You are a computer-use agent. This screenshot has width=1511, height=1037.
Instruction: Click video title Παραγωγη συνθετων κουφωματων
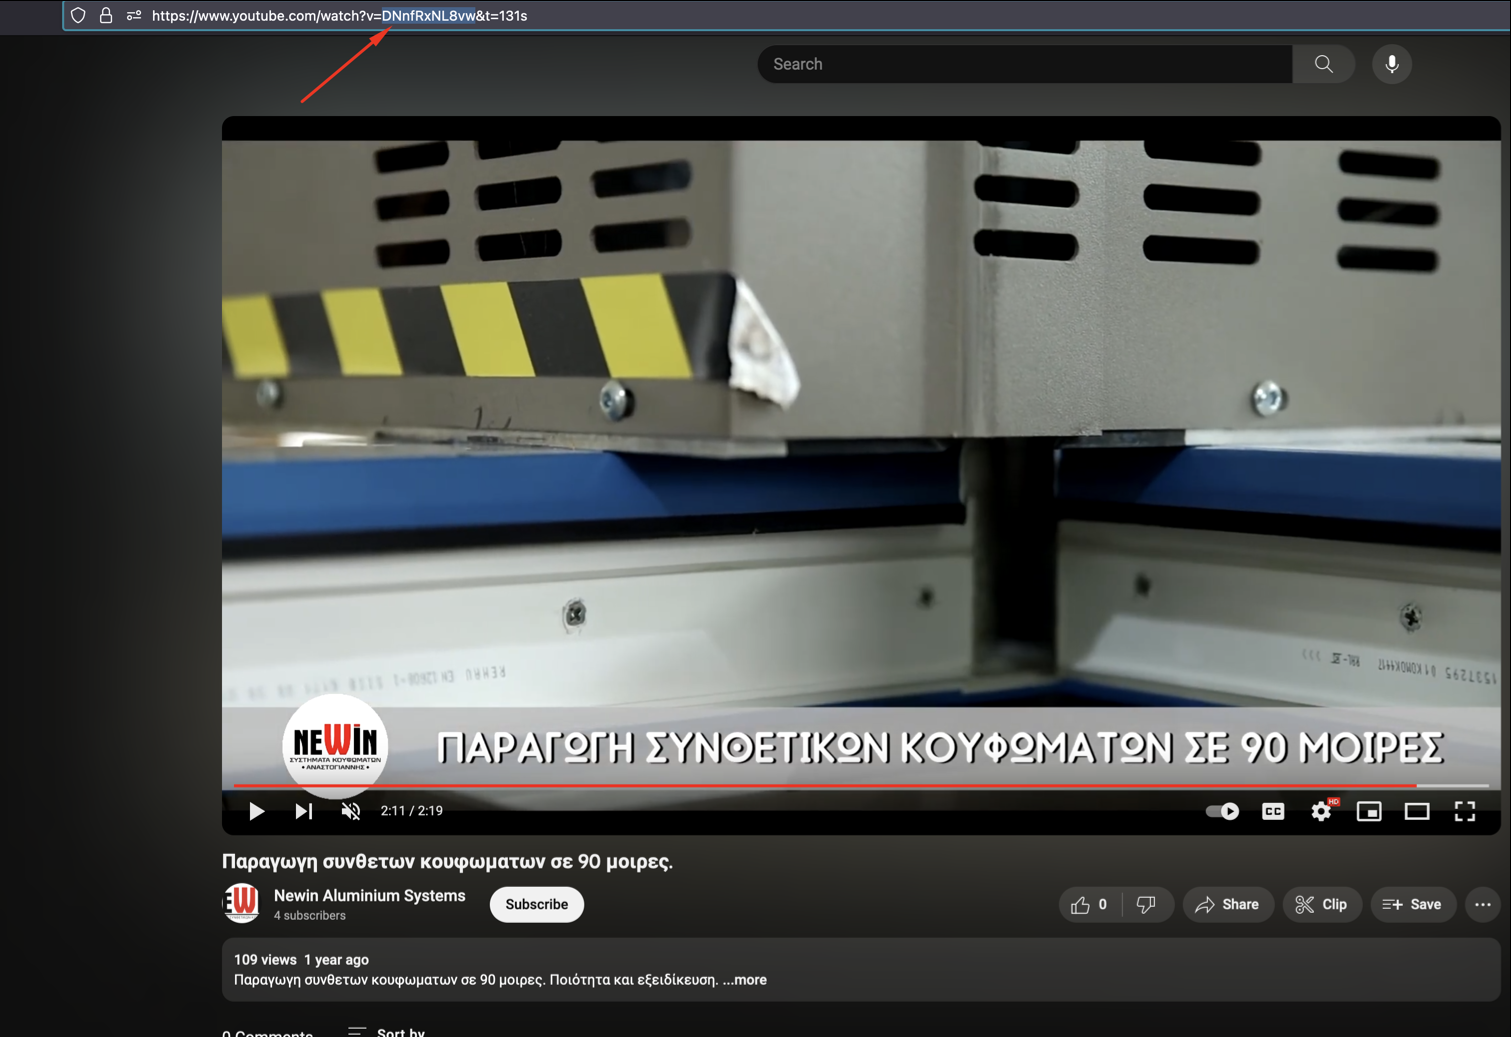pos(447,861)
